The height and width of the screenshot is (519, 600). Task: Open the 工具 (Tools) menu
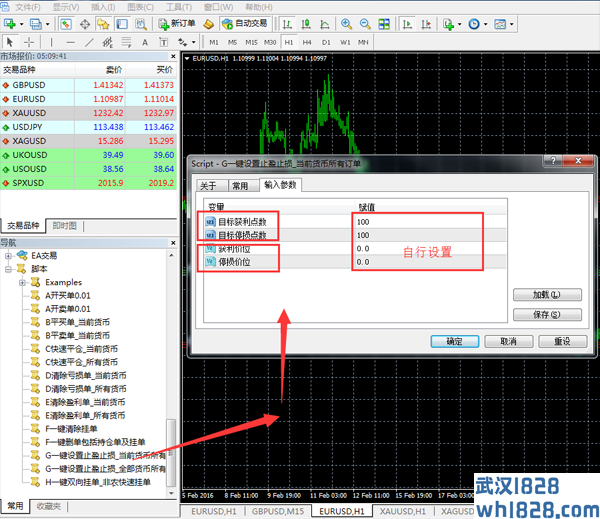pos(173,6)
